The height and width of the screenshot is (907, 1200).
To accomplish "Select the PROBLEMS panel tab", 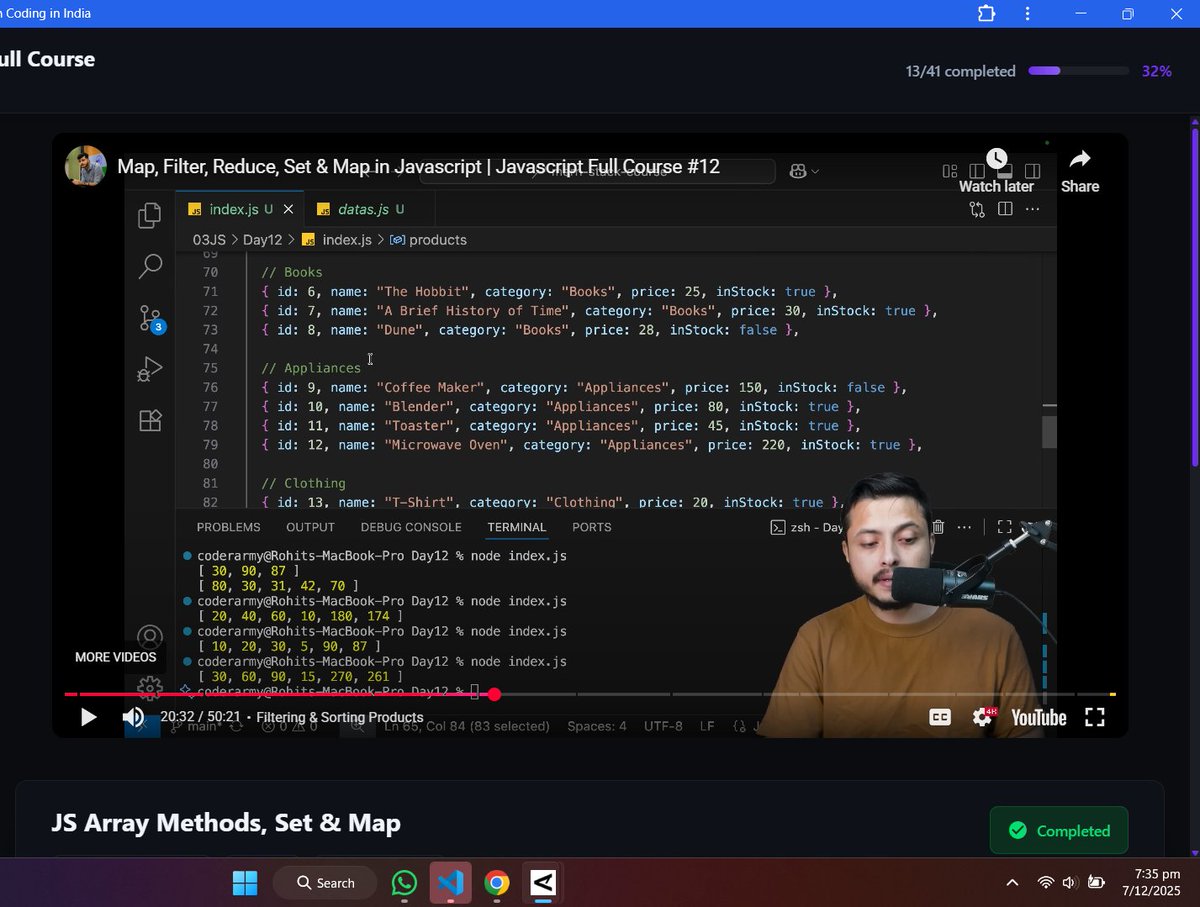I will point(228,527).
